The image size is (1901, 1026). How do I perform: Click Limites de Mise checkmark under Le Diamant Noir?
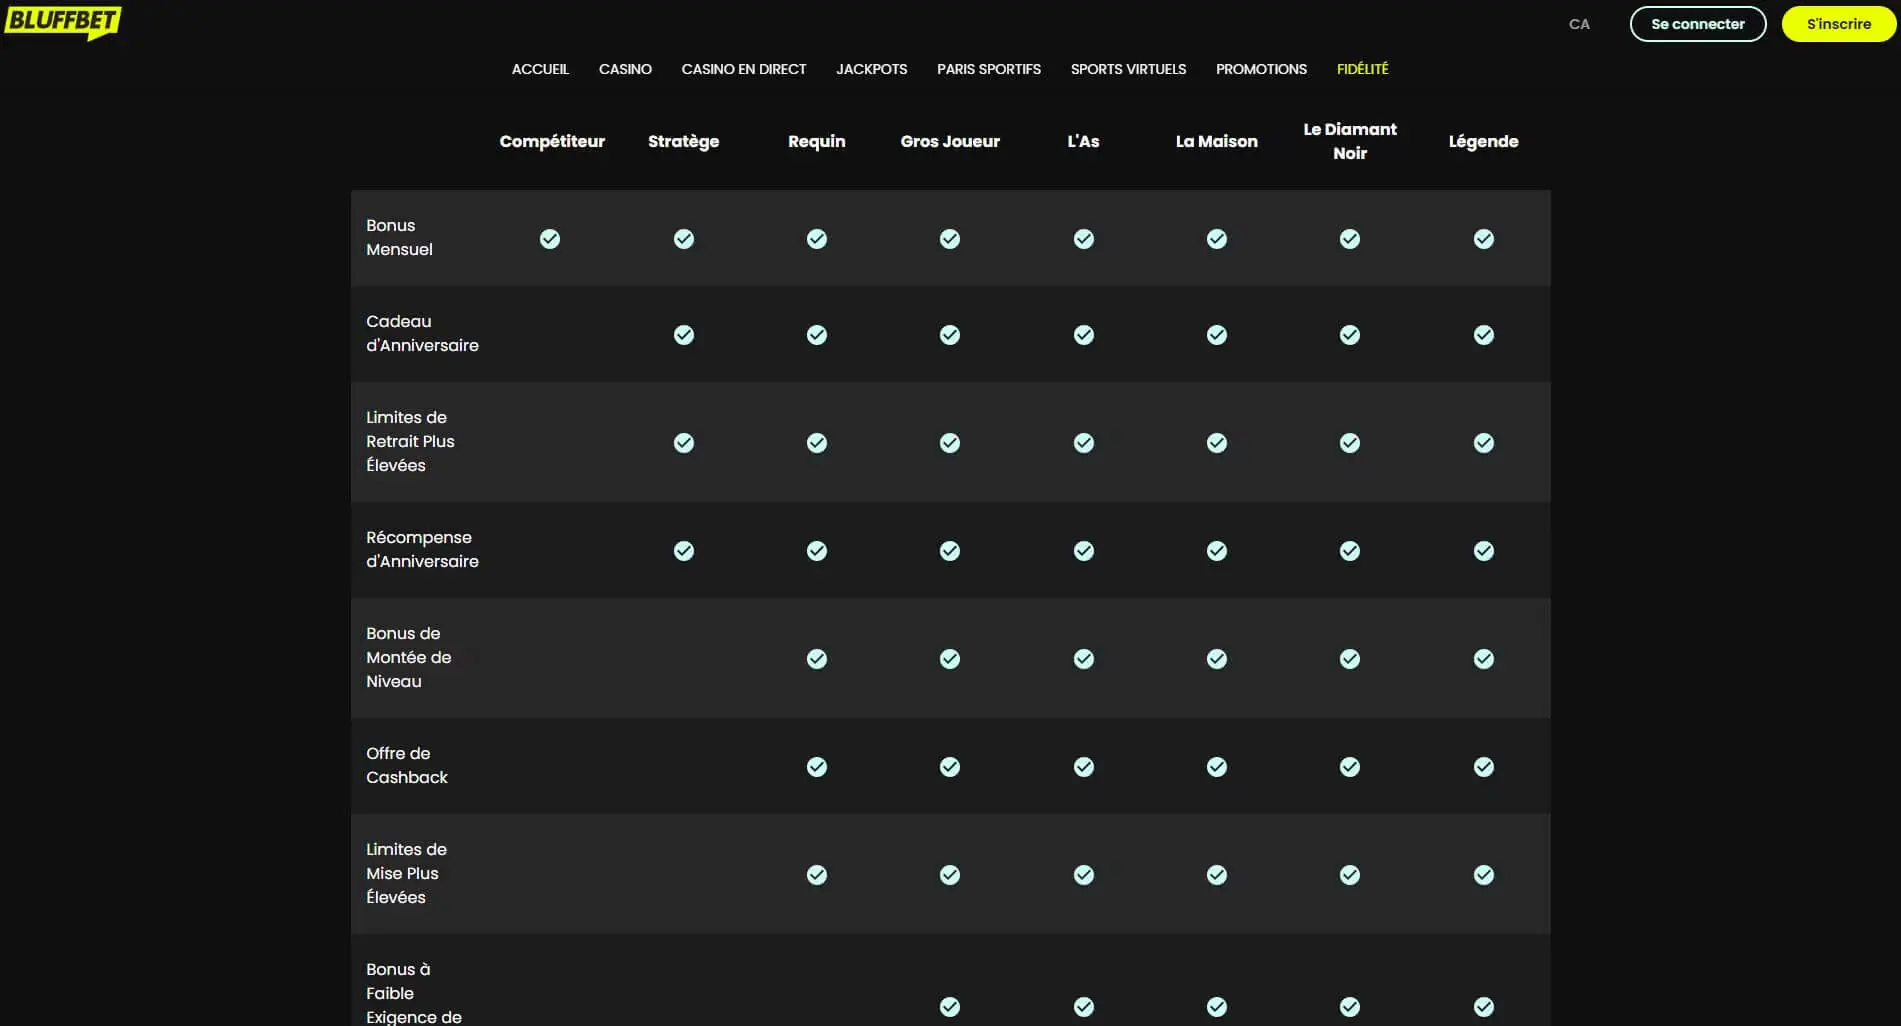coord(1350,875)
